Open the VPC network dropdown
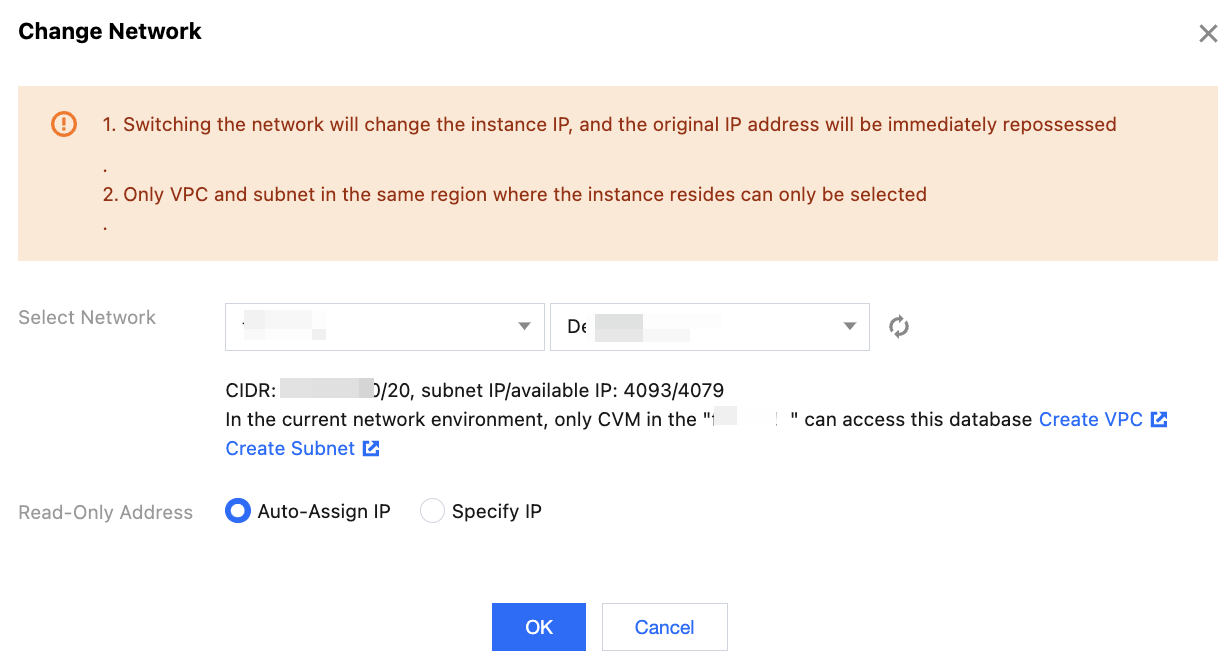 click(x=384, y=327)
